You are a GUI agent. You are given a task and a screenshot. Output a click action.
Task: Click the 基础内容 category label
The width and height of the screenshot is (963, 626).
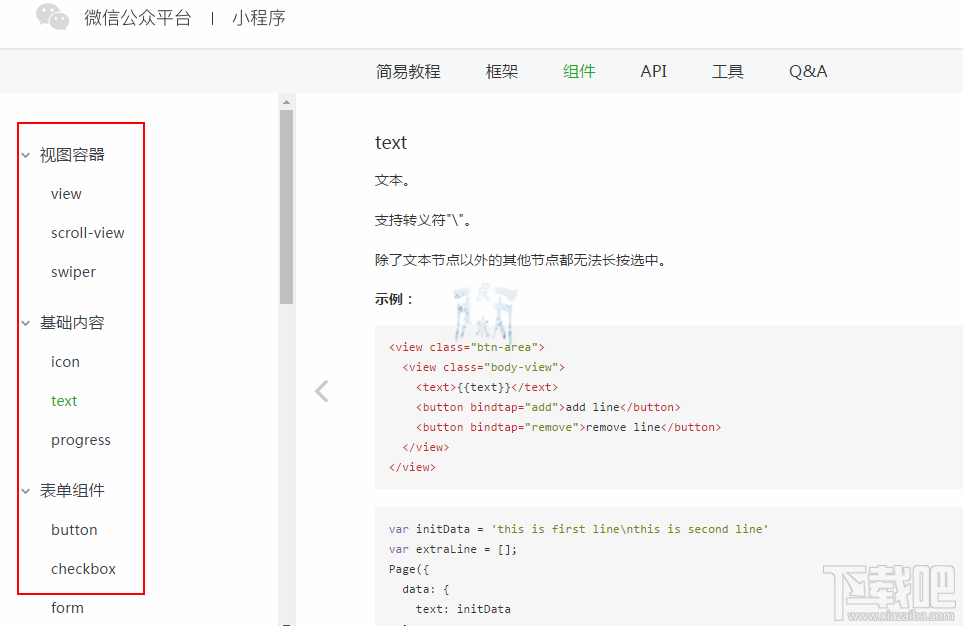tap(72, 323)
